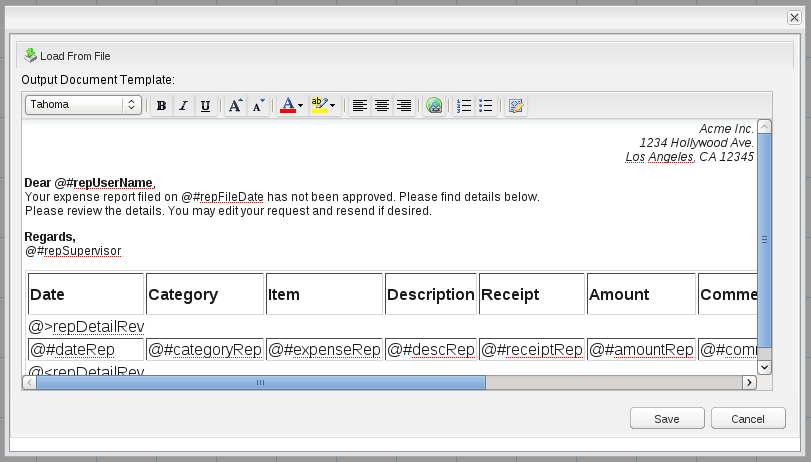Switch to source edit mode
This screenshot has height=462, width=811.
[516, 105]
